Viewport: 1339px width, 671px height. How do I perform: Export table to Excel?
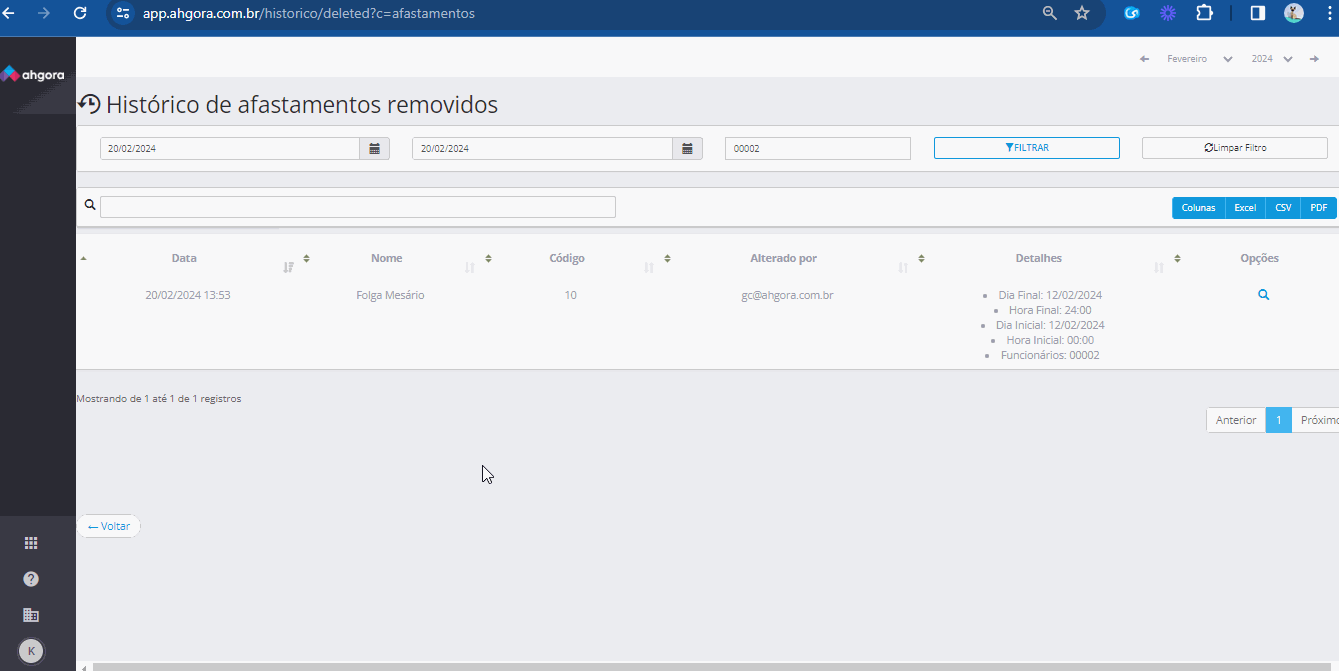pyautogui.click(x=1245, y=208)
